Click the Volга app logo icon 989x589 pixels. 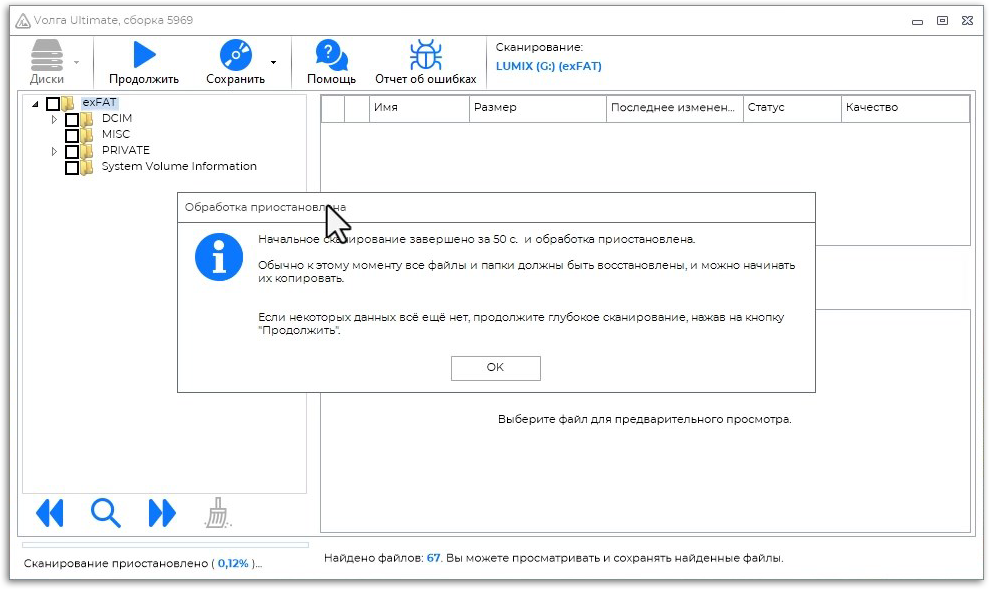point(23,21)
